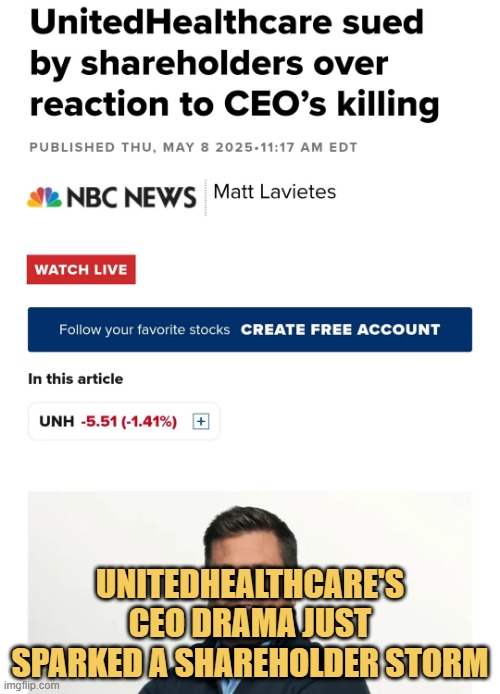This screenshot has width=500, height=694.
Task: Open the article photo of the man
Action: (250, 592)
